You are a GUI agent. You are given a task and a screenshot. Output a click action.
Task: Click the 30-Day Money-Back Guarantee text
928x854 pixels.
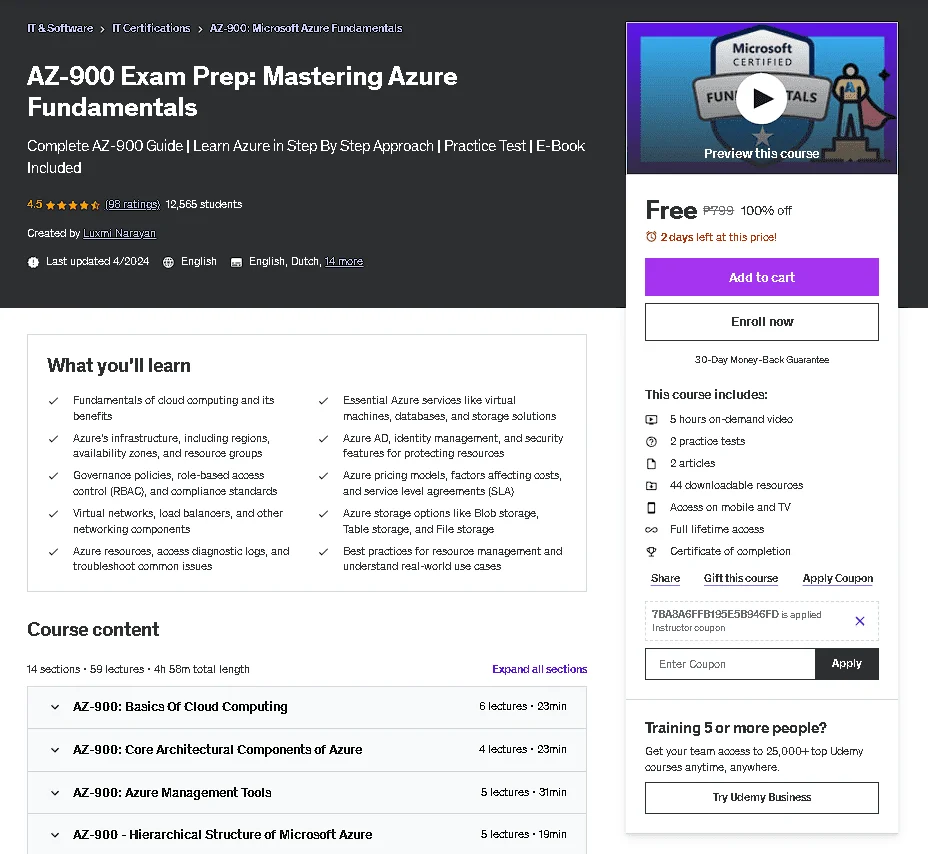coord(762,360)
